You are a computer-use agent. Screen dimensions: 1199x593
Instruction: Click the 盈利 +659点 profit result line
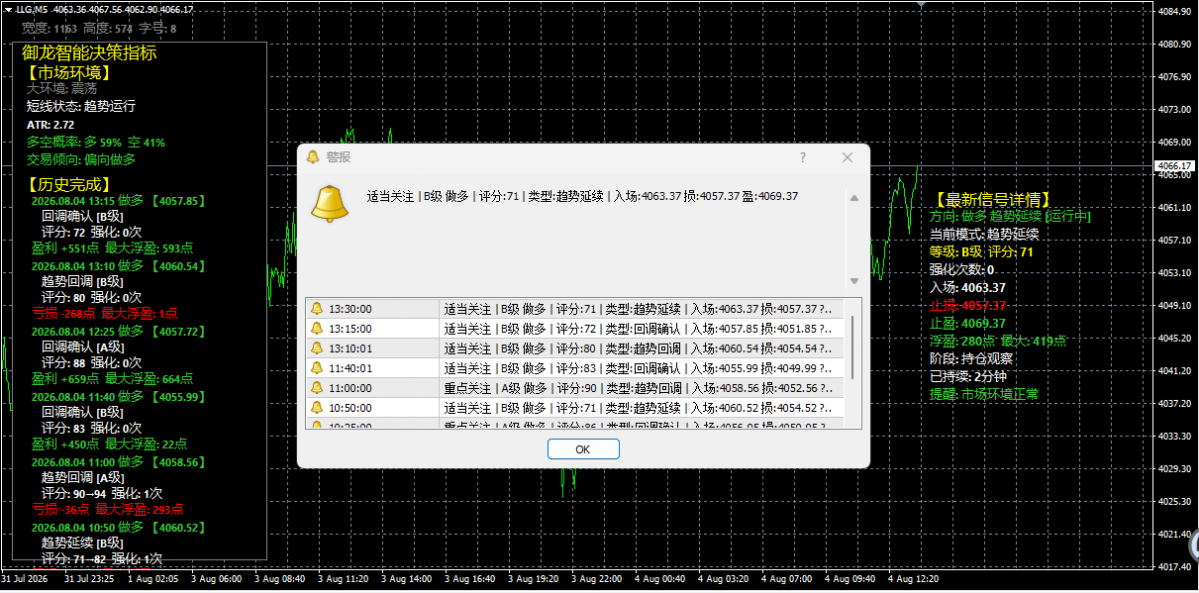112,378
